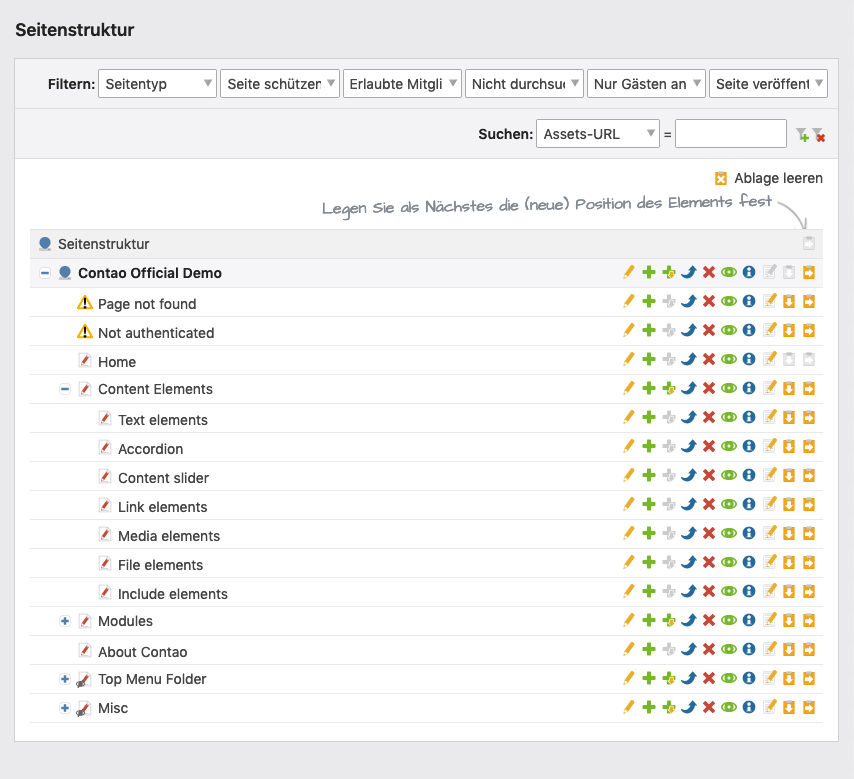The height and width of the screenshot is (779, 854).
Task: Paste into the File elements page
Action: (x=809, y=562)
